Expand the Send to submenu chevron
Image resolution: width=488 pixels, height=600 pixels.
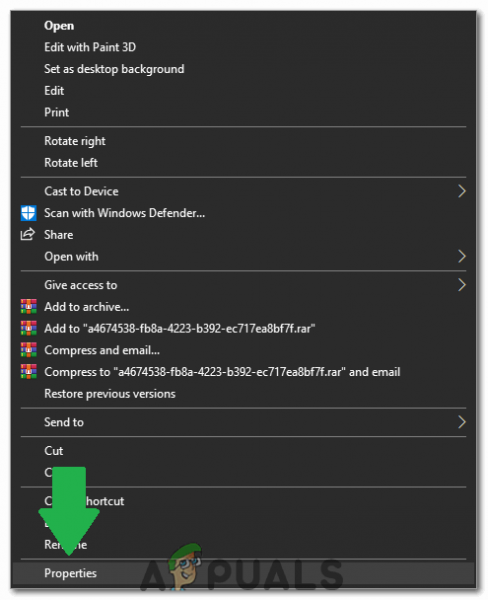point(462,422)
